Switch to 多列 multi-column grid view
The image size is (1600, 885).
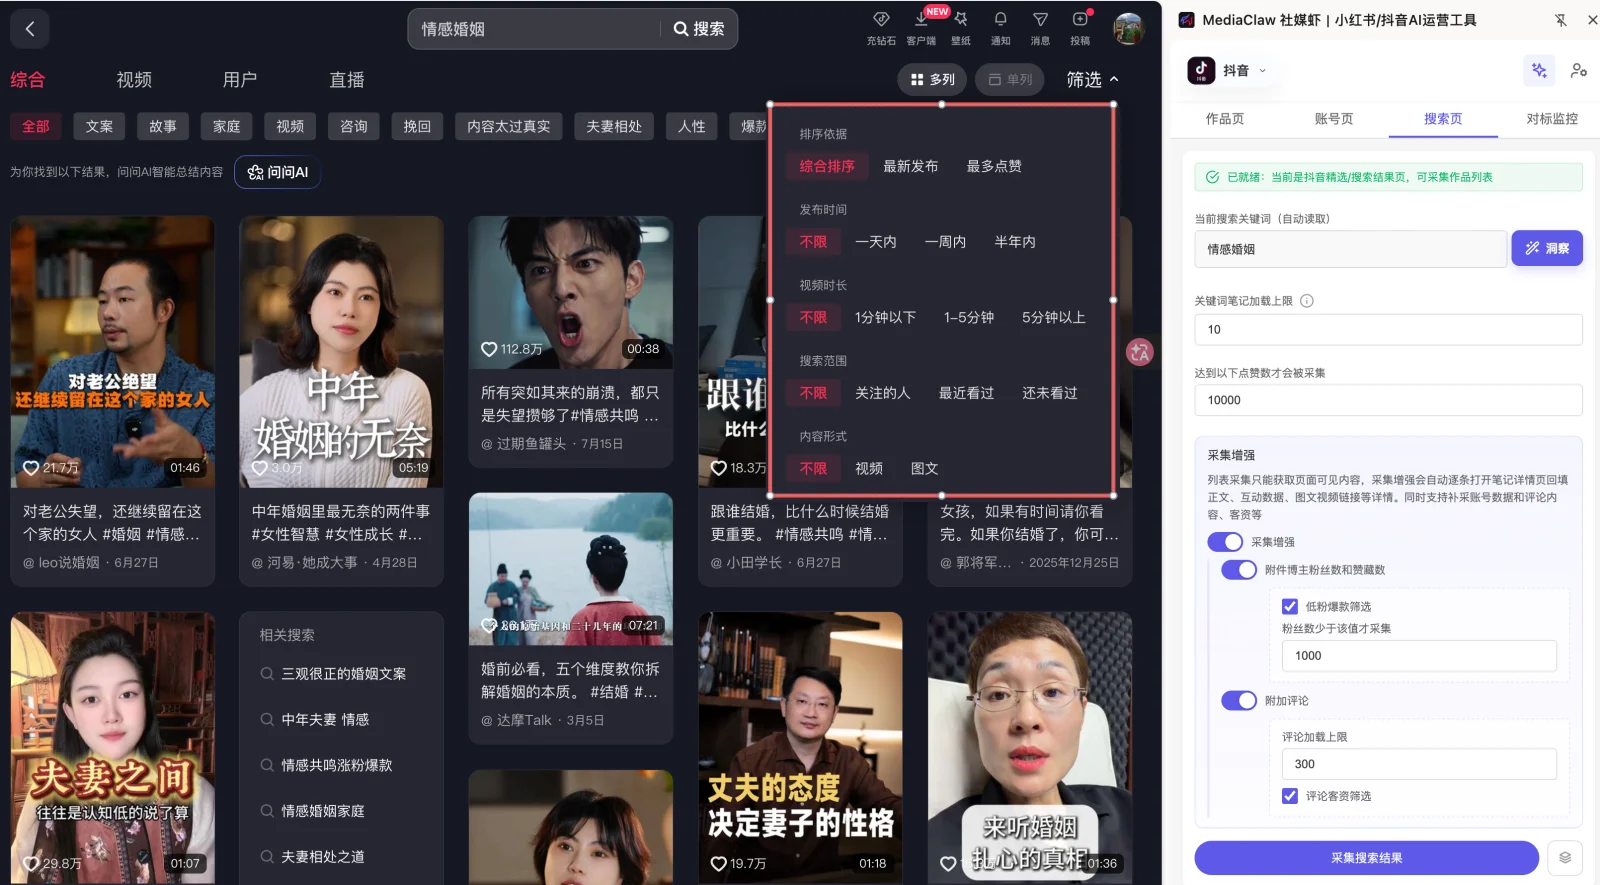pyautogui.click(x=932, y=80)
